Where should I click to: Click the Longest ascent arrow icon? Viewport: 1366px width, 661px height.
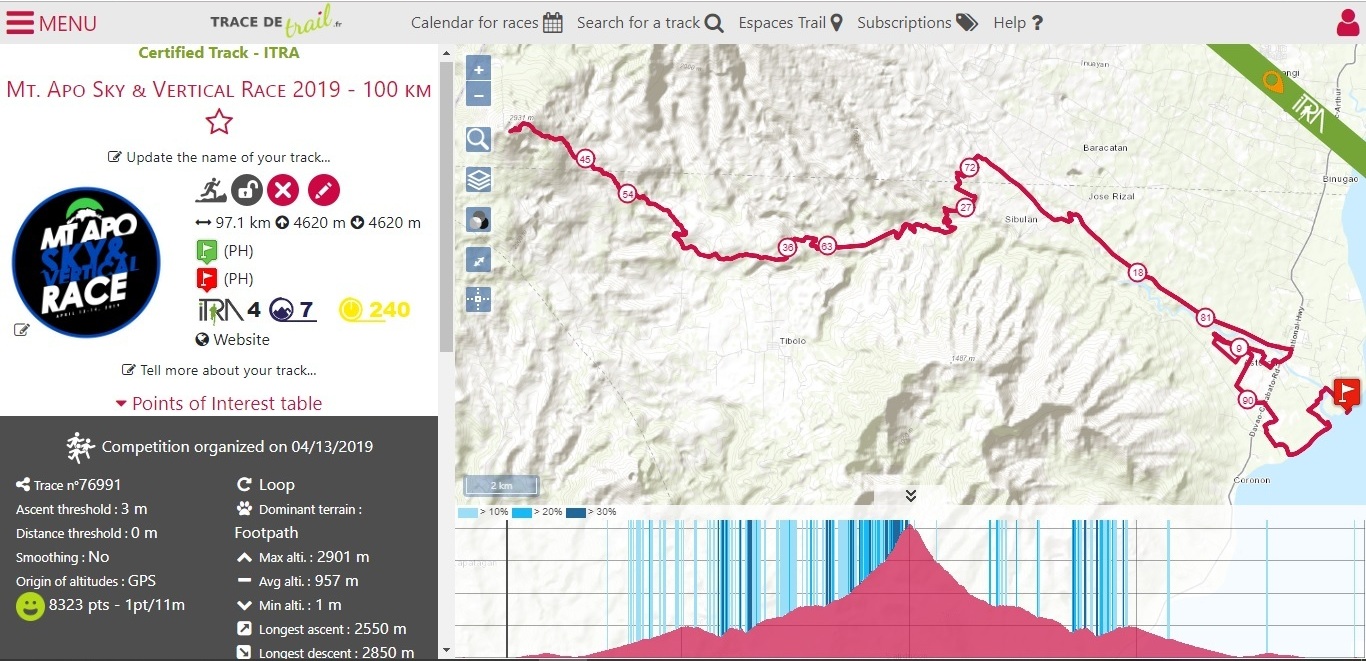244,629
